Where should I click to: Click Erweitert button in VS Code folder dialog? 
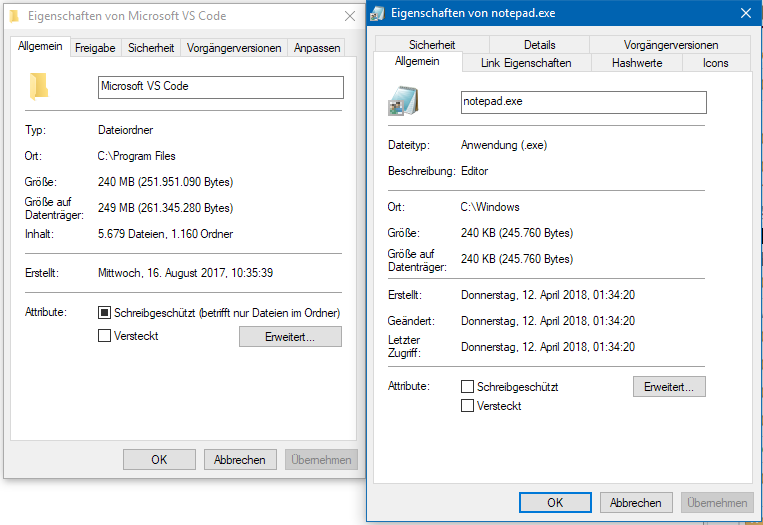(x=290, y=337)
